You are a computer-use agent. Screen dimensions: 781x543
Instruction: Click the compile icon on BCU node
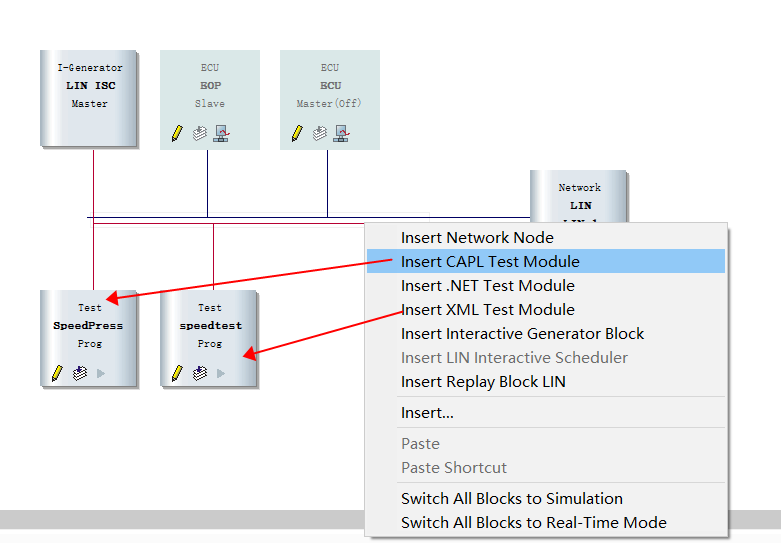point(320,134)
